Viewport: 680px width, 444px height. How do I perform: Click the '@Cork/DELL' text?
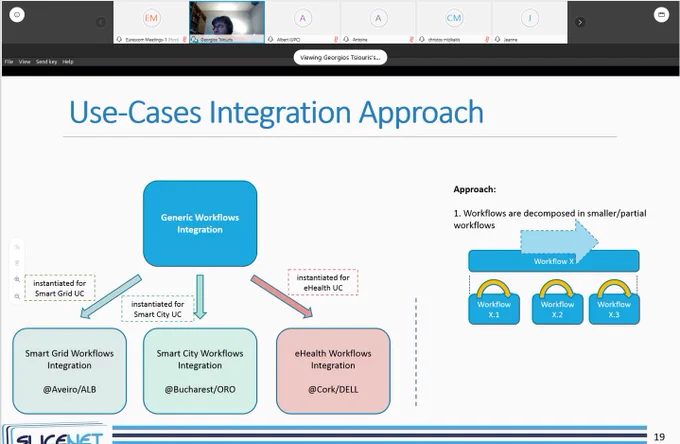click(x=333, y=389)
